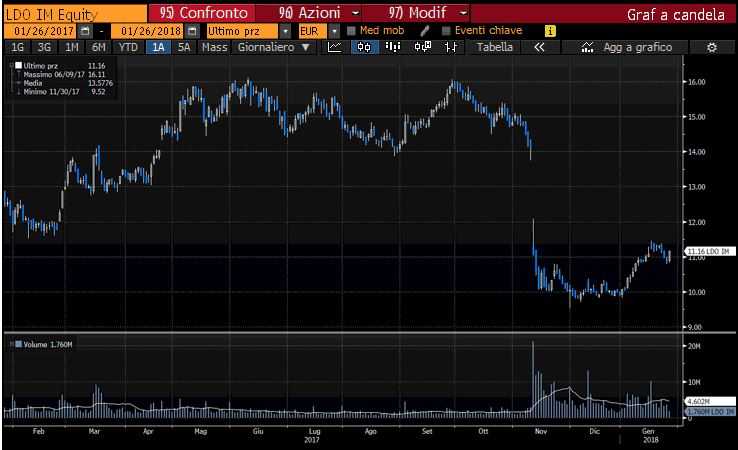Click the Giu month axis label
This screenshot has width=738, height=450.
click(257, 431)
